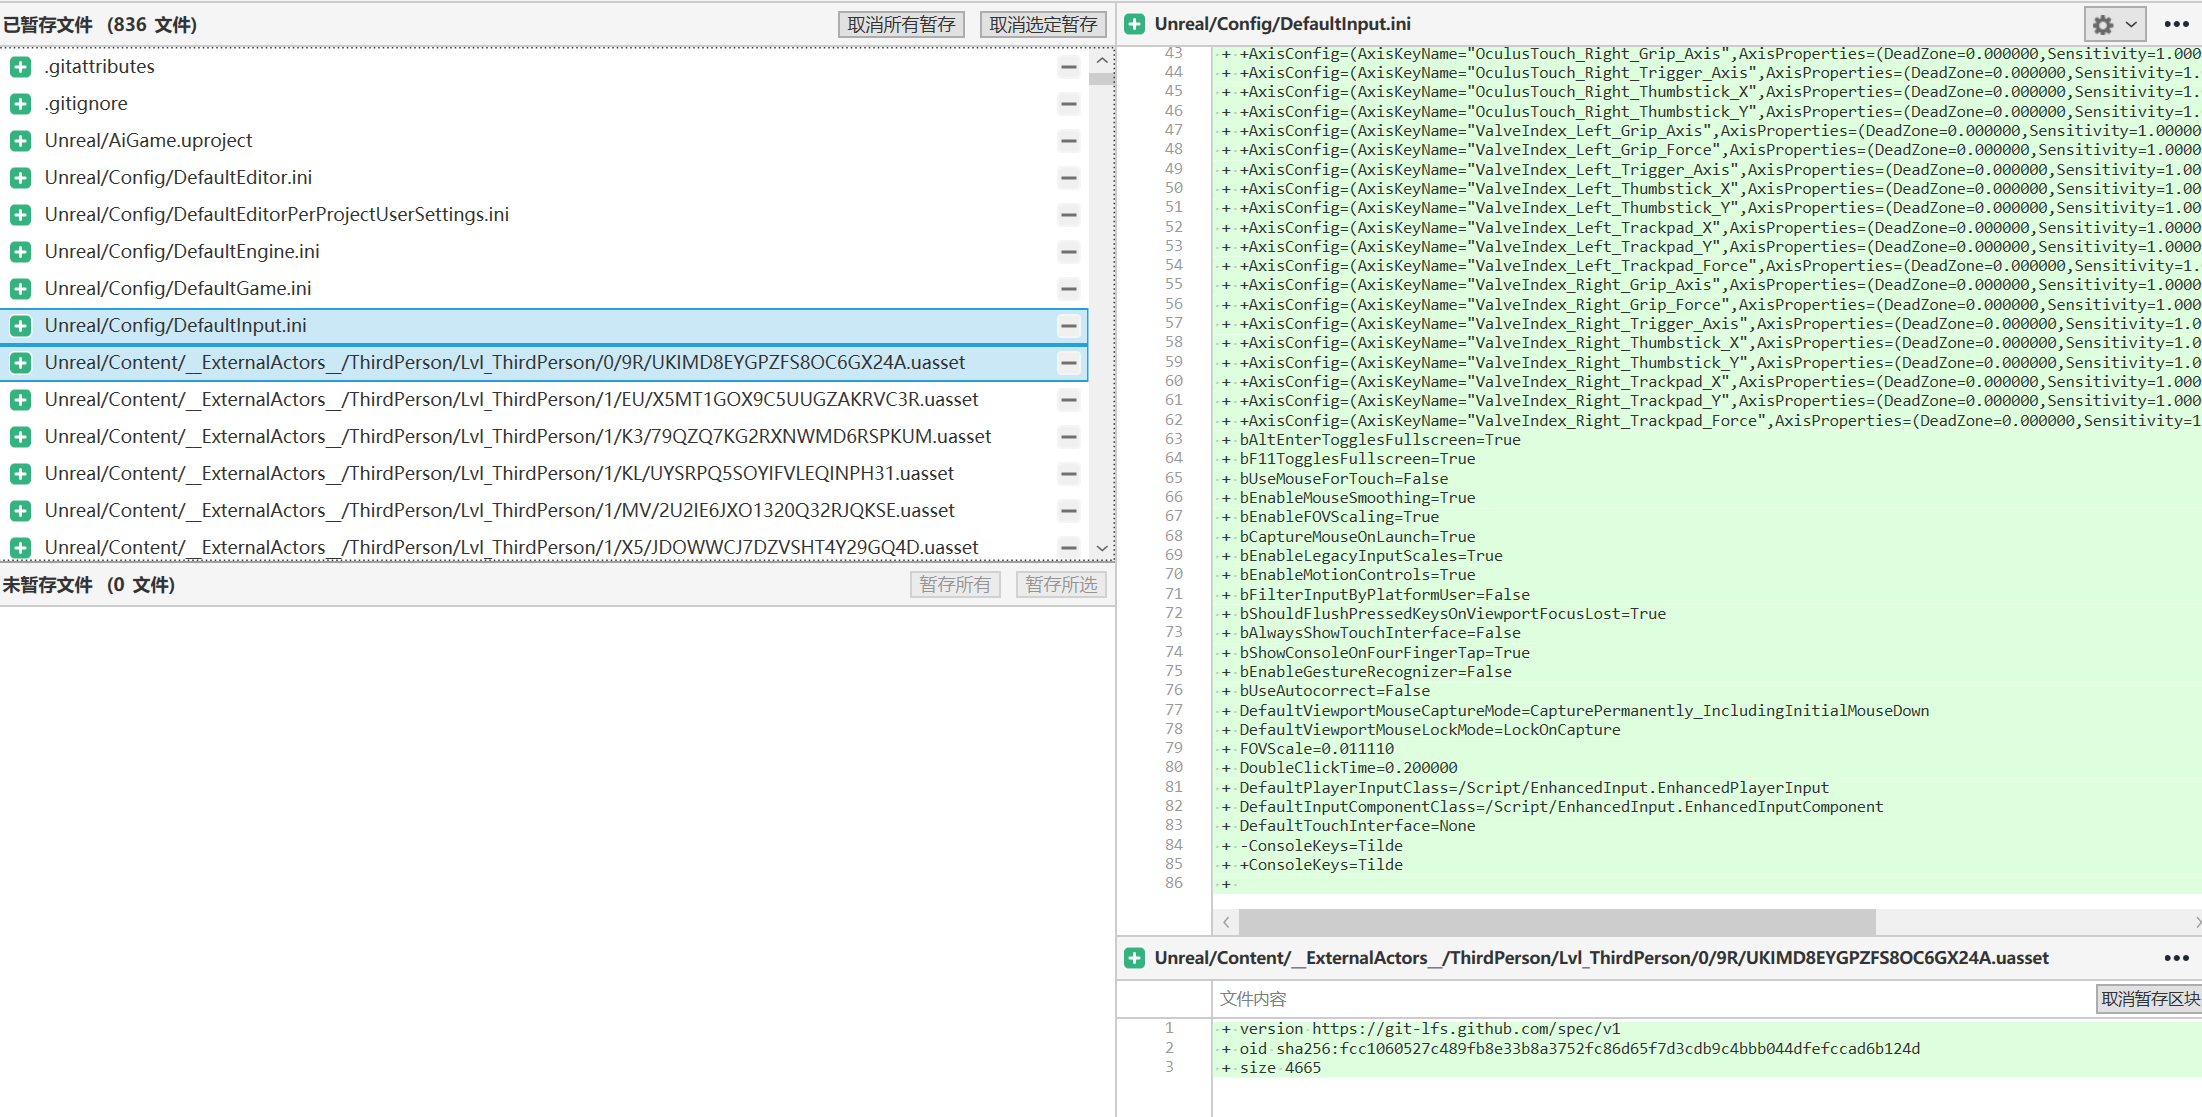Click the added-file plus icon next to Unreal/AiGame.uproject
Viewport: 2202px width, 1117px height.
pyautogui.click(x=20, y=141)
